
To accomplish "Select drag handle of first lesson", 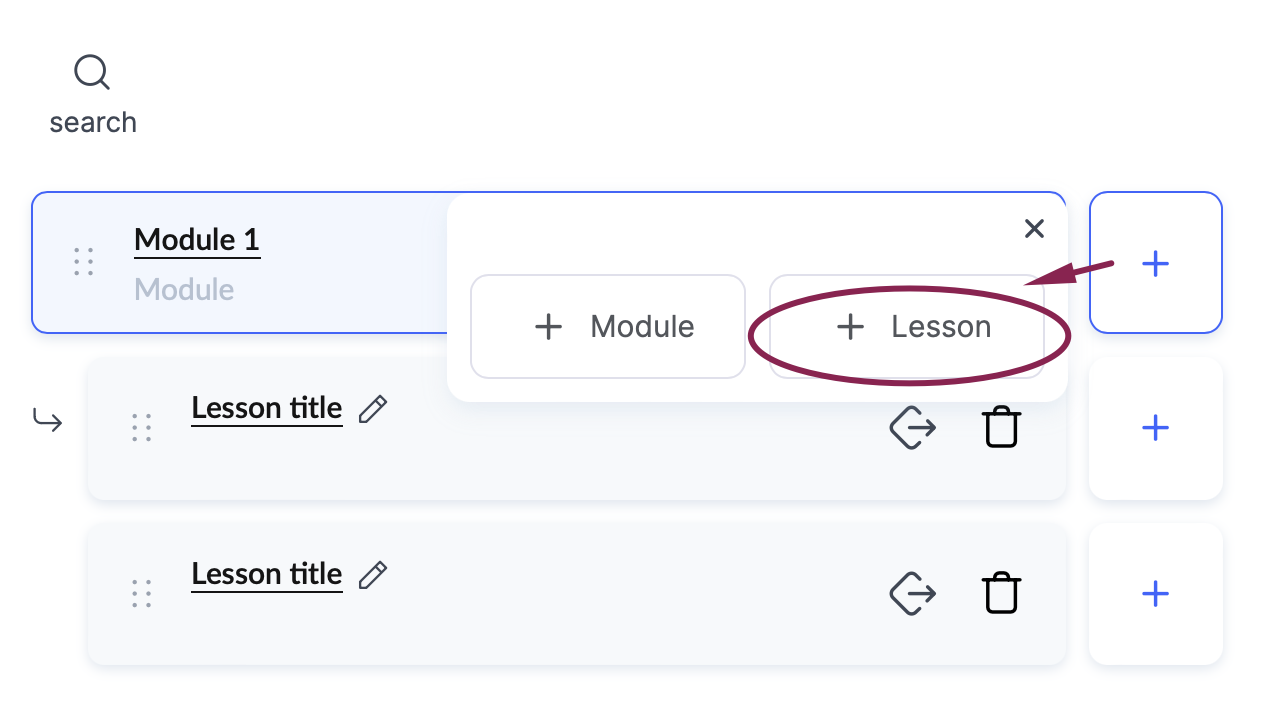I will point(141,428).
